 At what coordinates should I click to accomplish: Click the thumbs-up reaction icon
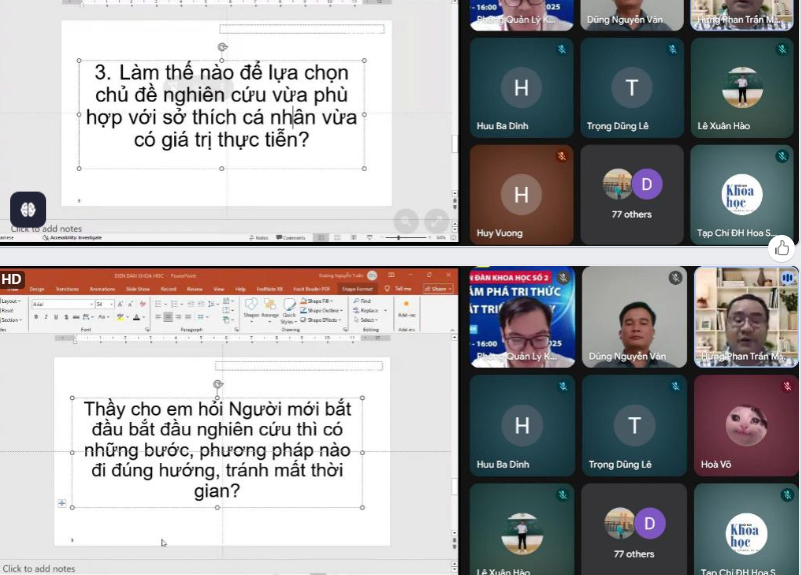click(x=783, y=247)
